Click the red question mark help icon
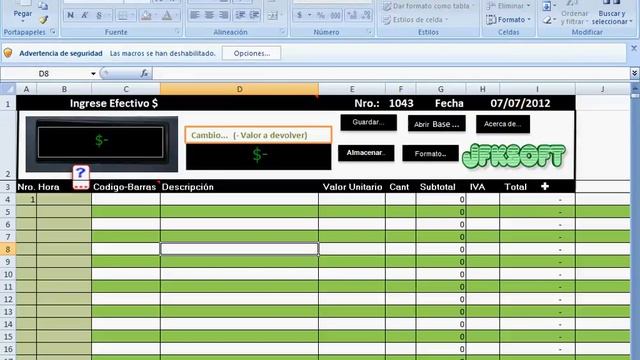The image size is (640, 360). [x=81, y=178]
